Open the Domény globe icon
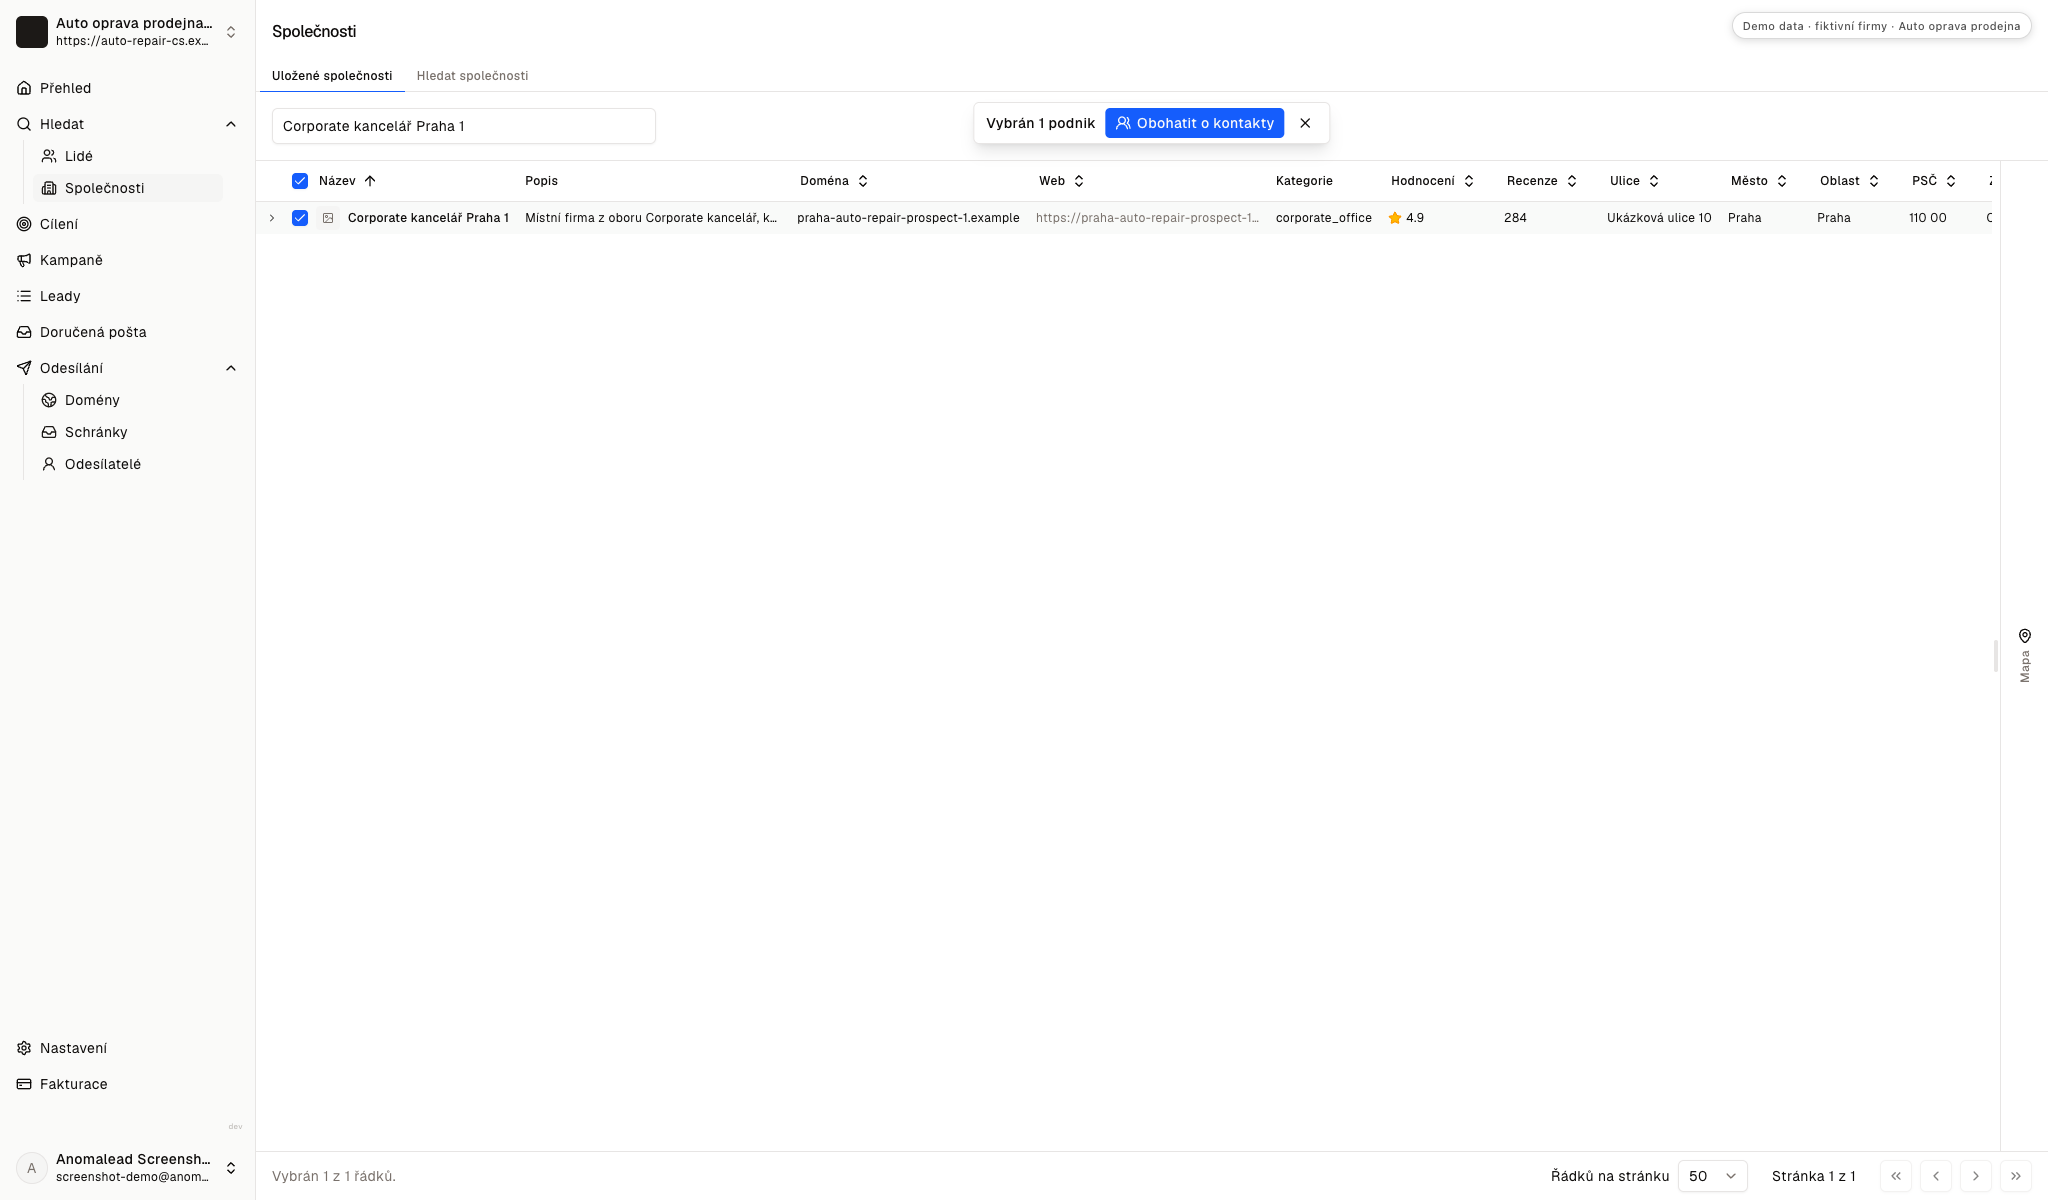 point(49,400)
